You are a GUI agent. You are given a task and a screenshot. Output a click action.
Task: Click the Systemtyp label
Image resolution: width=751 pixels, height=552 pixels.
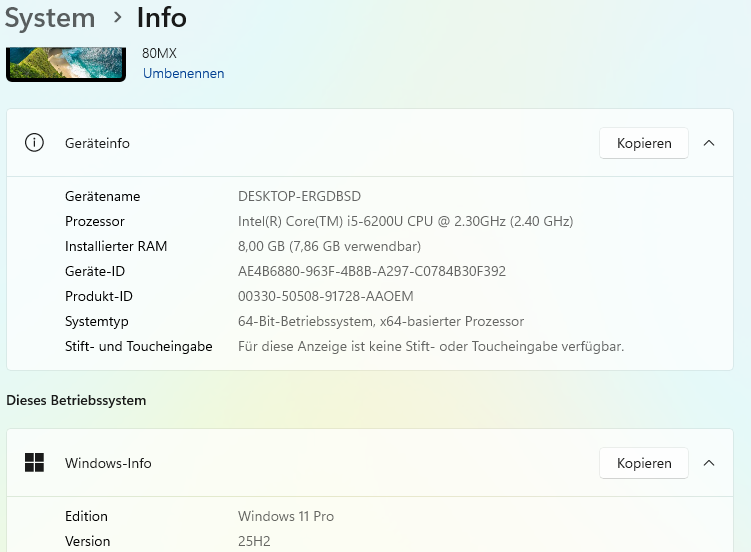point(97,321)
